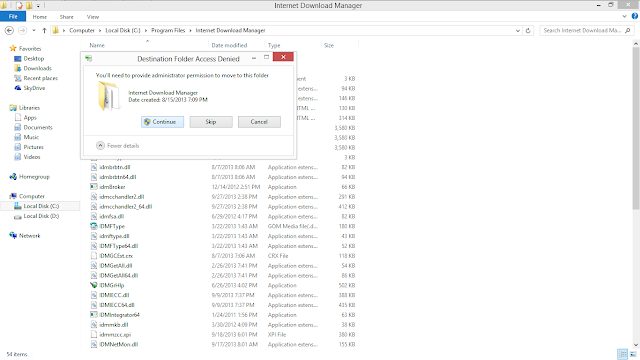Open Help with the question mark icon
The image size is (640, 360).
[x=635, y=16]
